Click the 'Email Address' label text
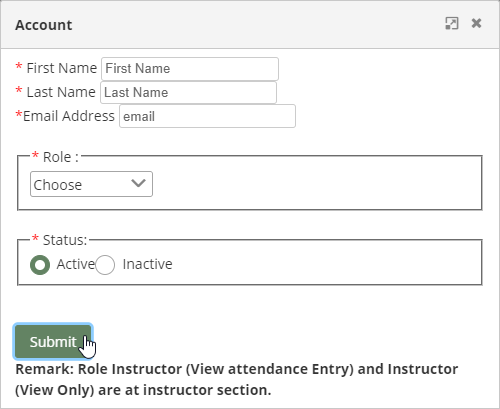Viewport: 500px width, 409px height. (x=69, y=116)
